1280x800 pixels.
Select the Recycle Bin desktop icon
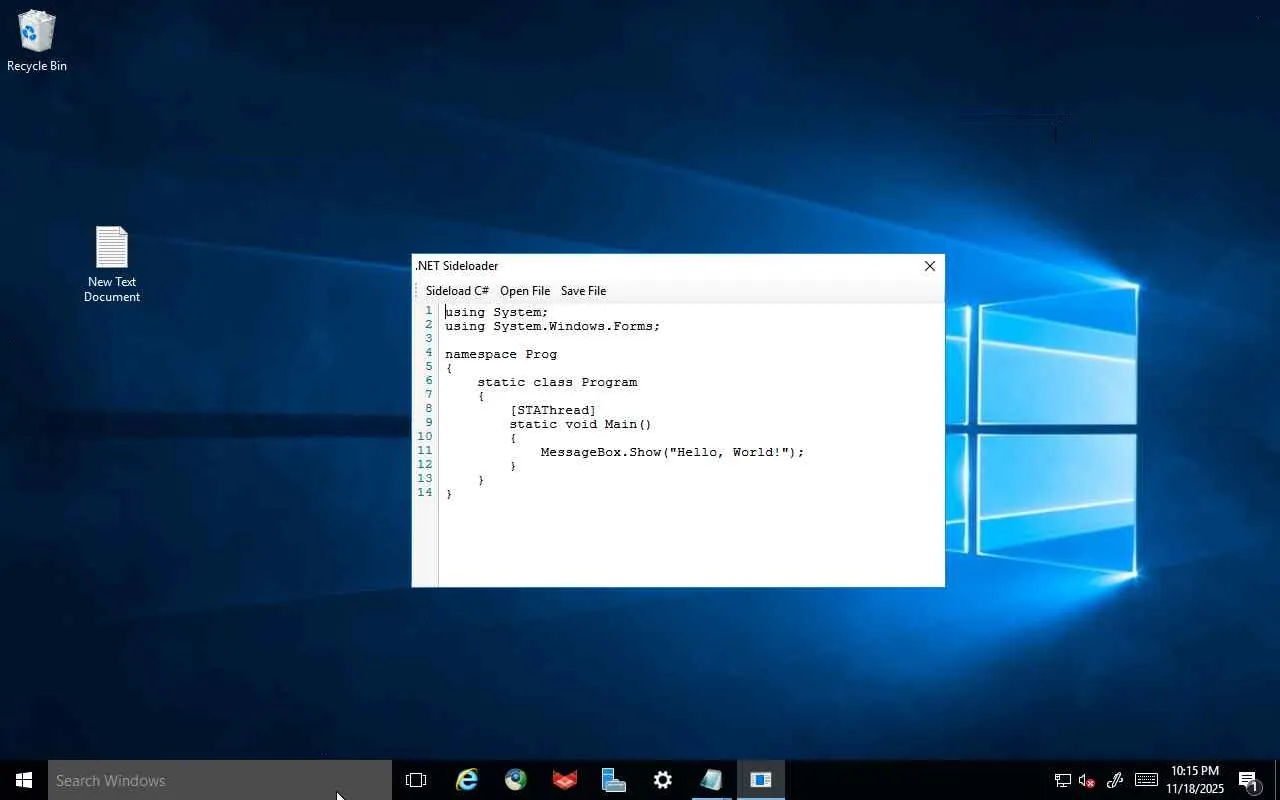click(36, 41)
